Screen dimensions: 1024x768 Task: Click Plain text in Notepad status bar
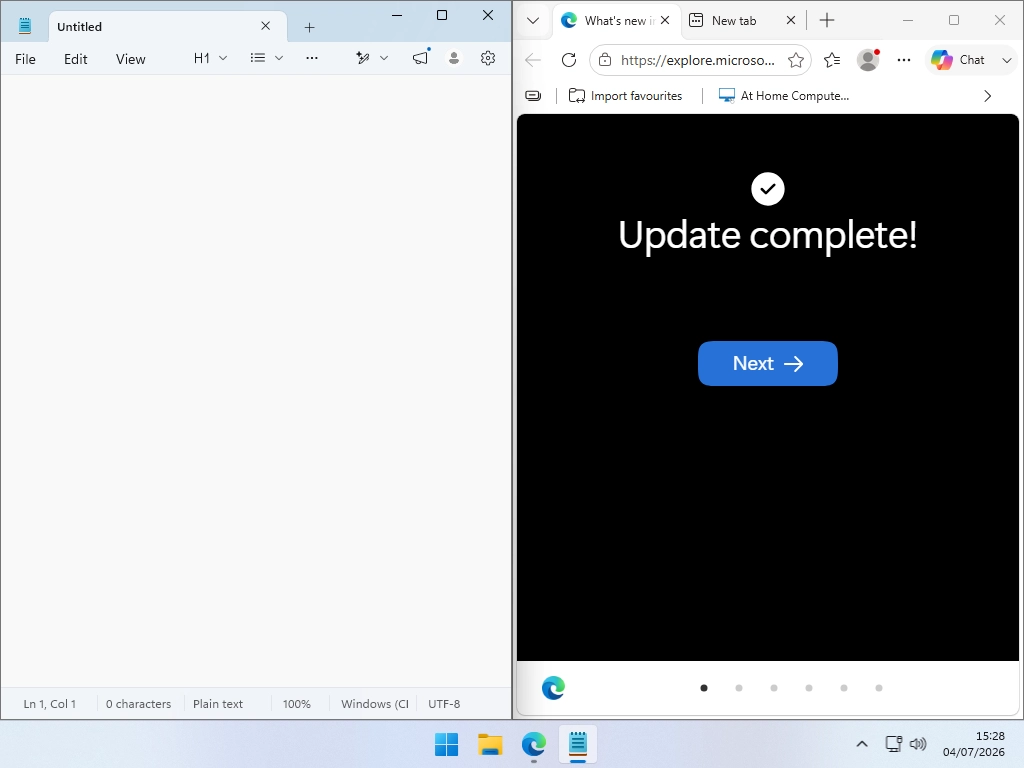coord(218,704)
